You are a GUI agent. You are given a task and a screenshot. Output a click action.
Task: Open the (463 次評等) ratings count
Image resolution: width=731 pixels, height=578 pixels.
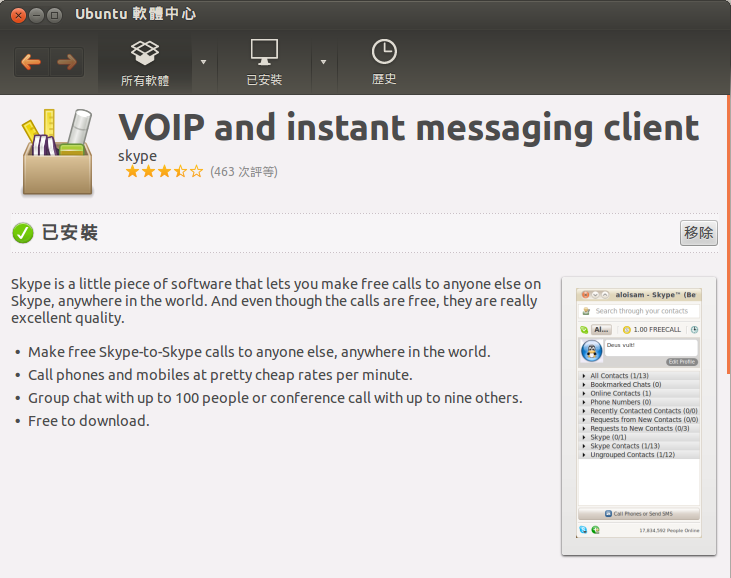tap(244, 172)
